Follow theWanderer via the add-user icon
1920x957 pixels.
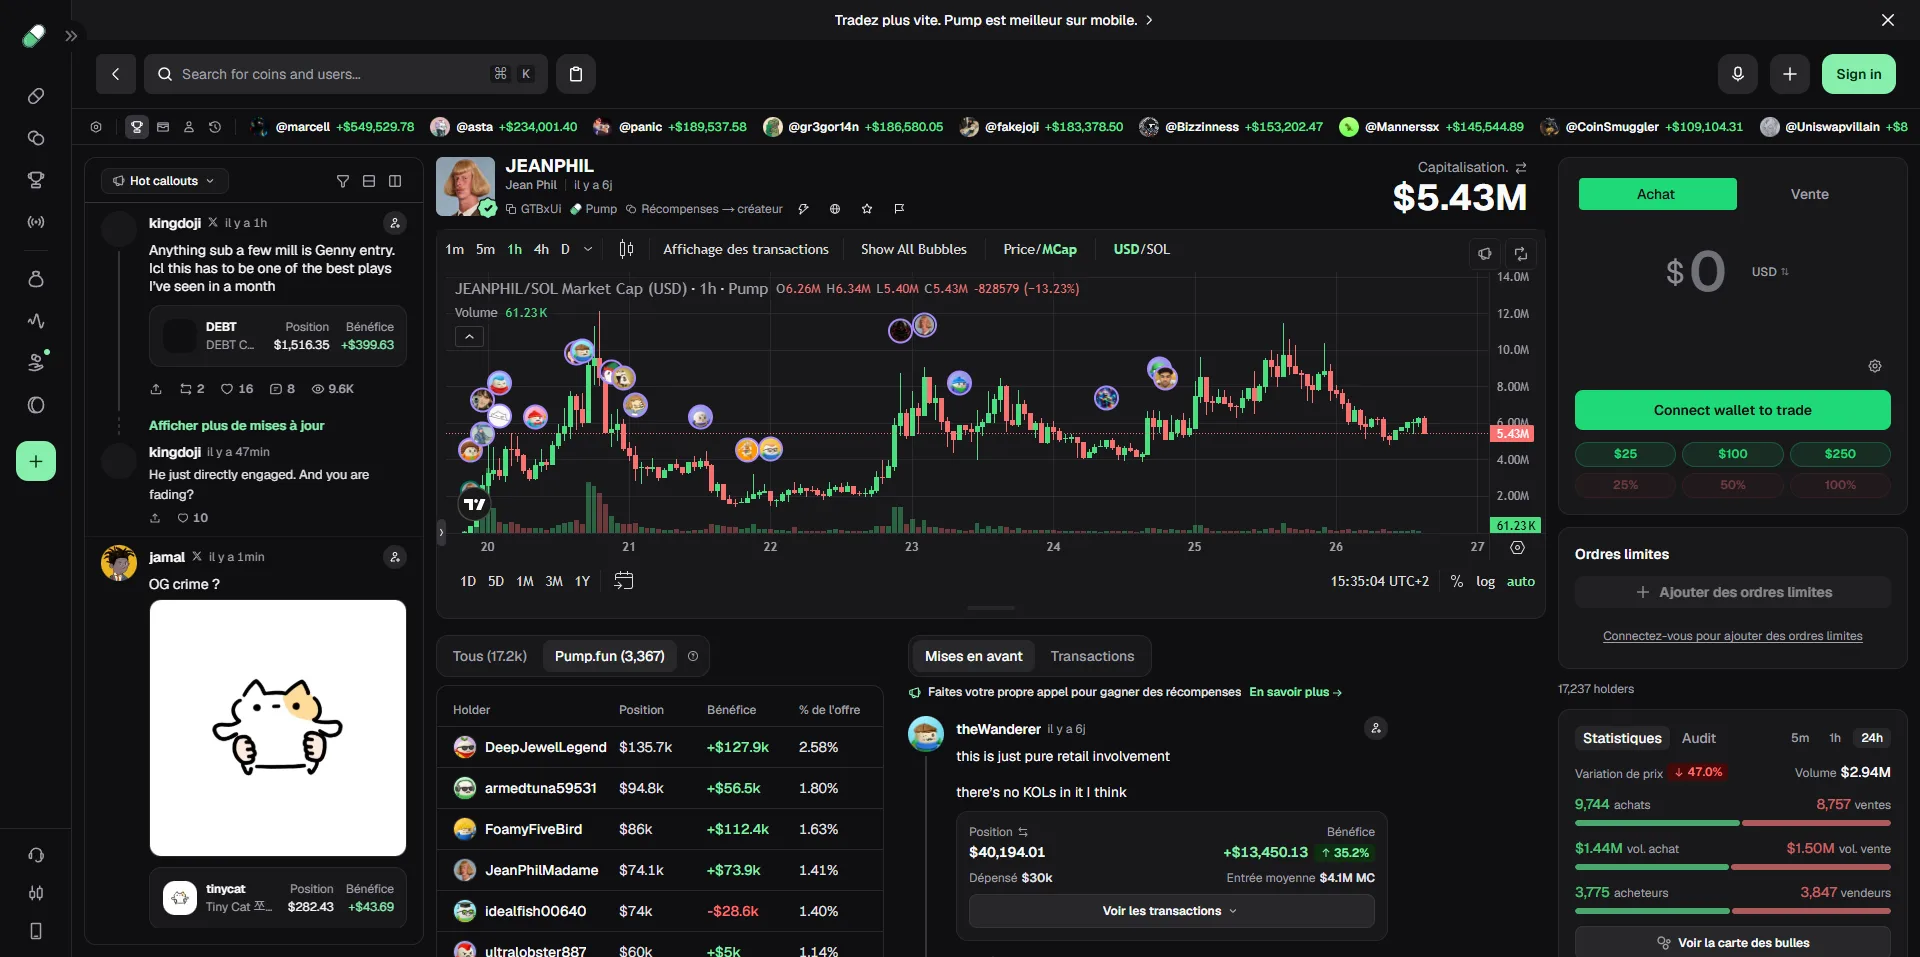point(1376,728)
